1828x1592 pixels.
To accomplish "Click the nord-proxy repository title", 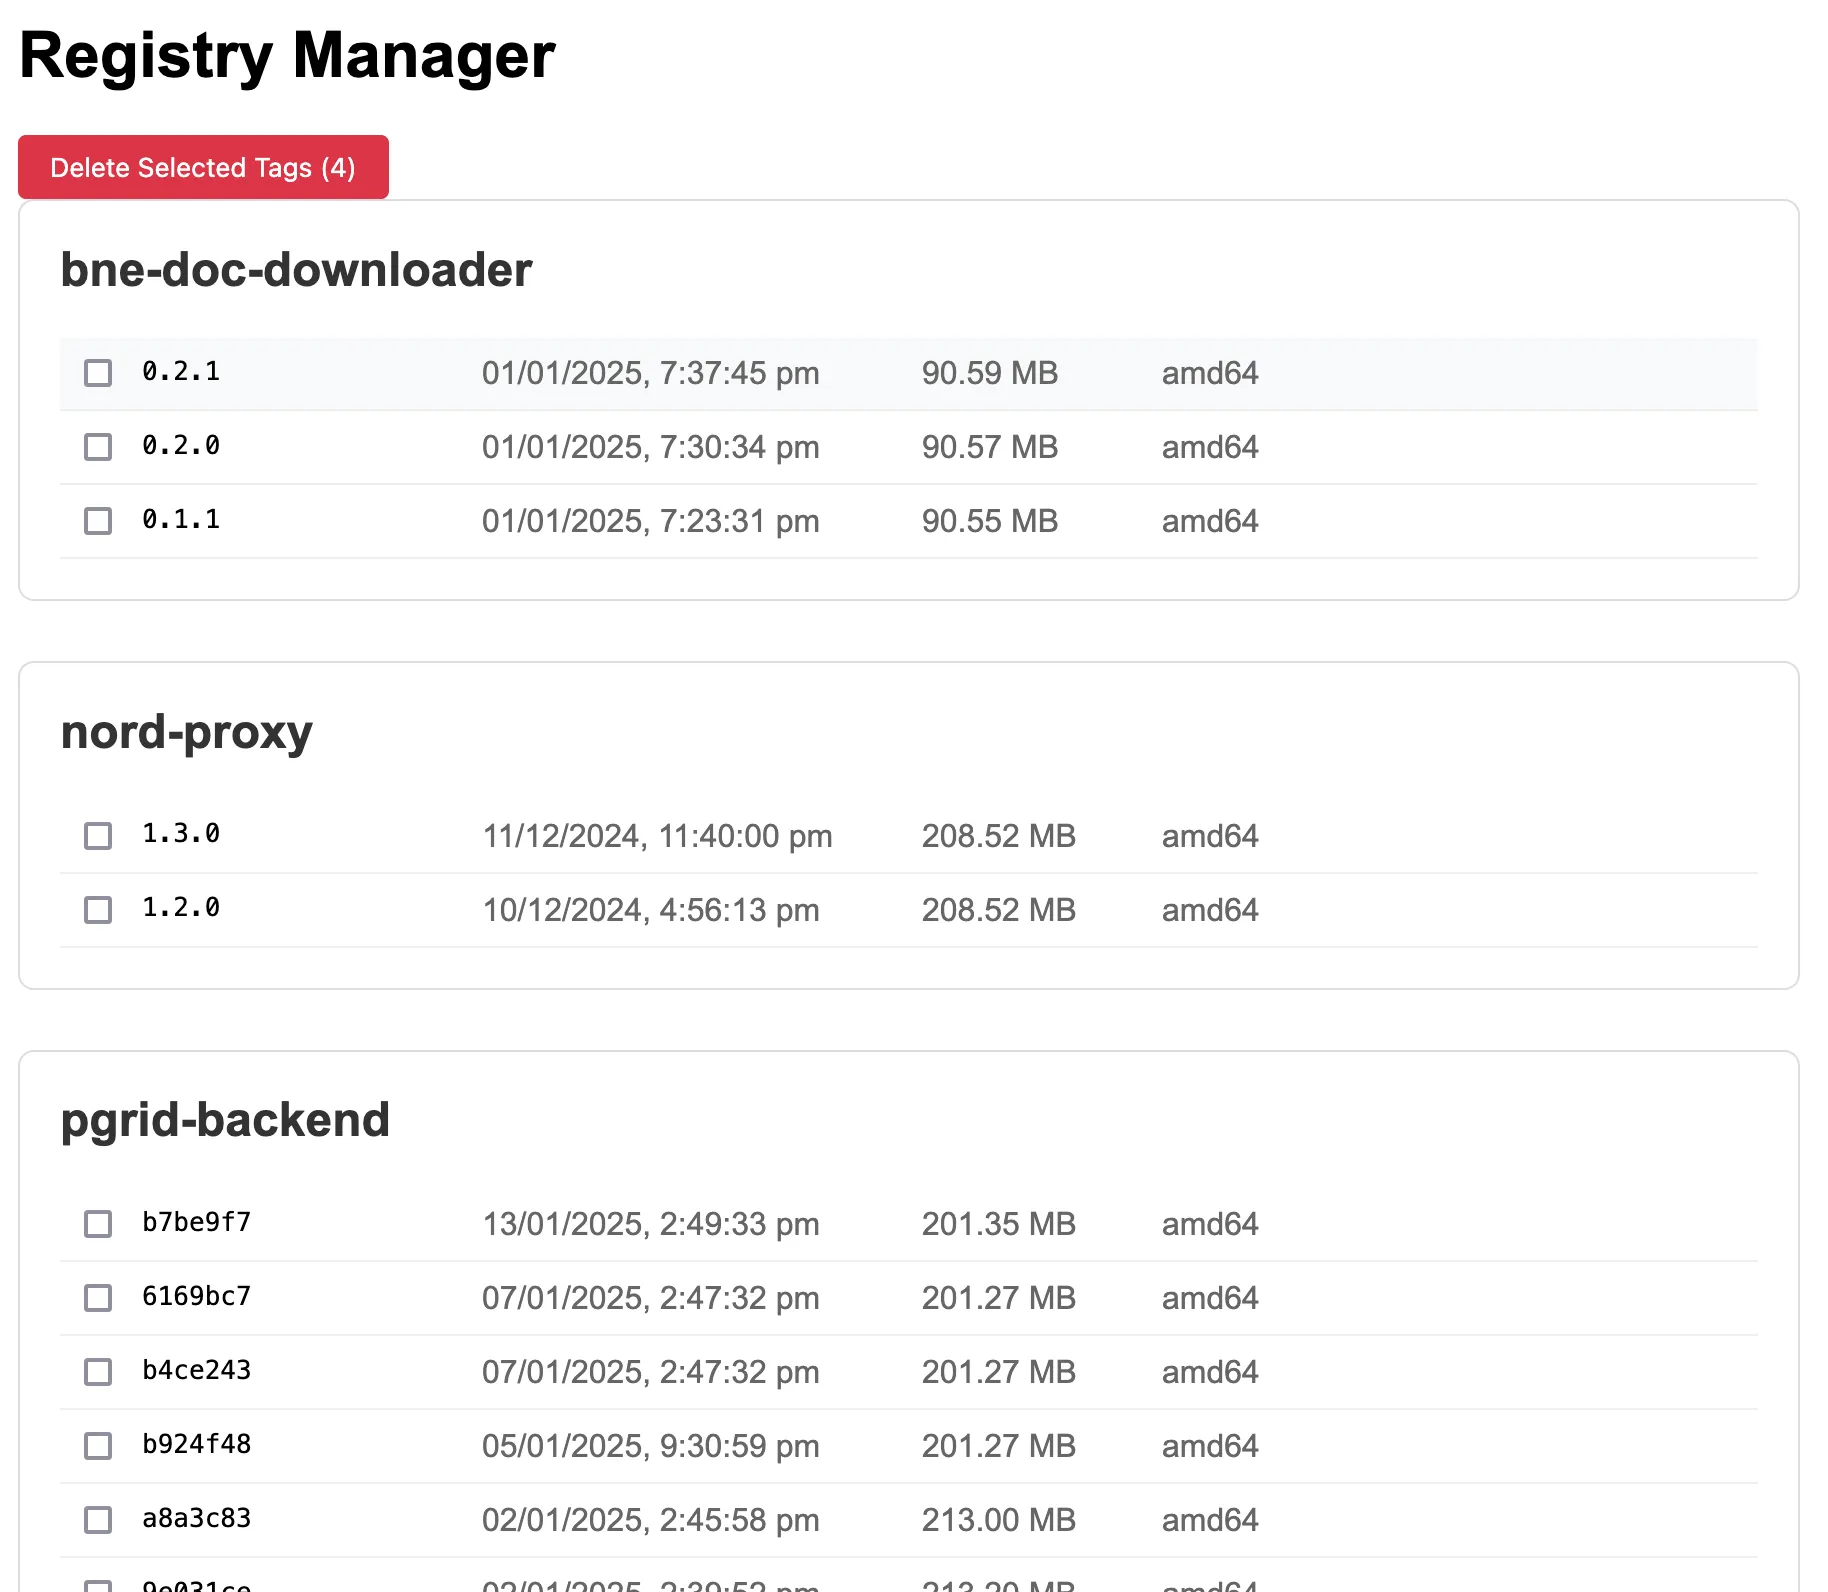I will [x=186, y=732].
